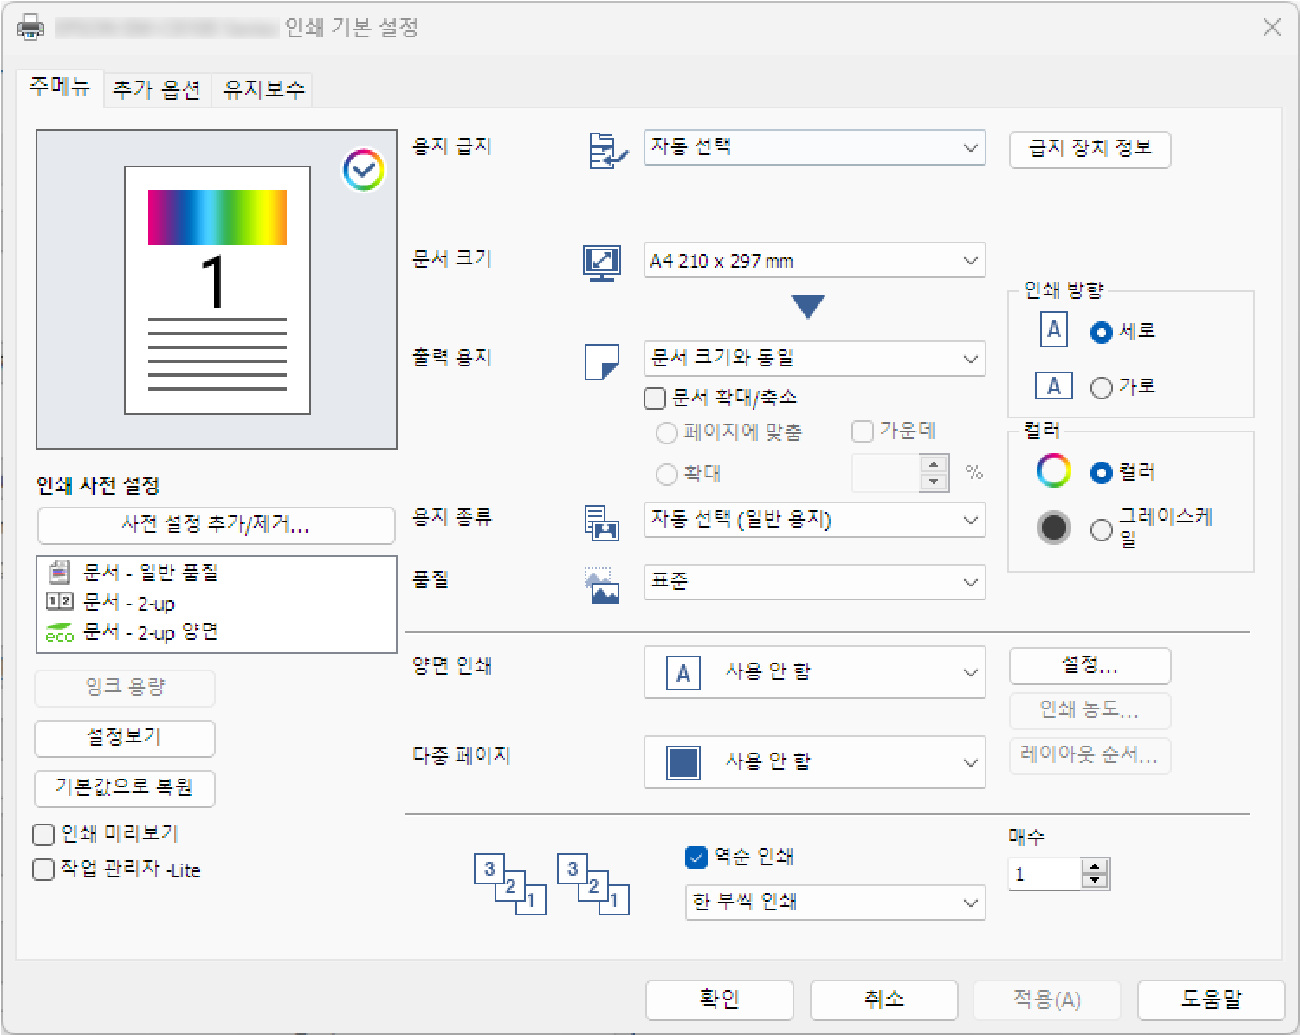This screenshot has width=1300, height=1035.
Task: Expand the 품질 표준 dropdown
Action: (x=814, y=582)
